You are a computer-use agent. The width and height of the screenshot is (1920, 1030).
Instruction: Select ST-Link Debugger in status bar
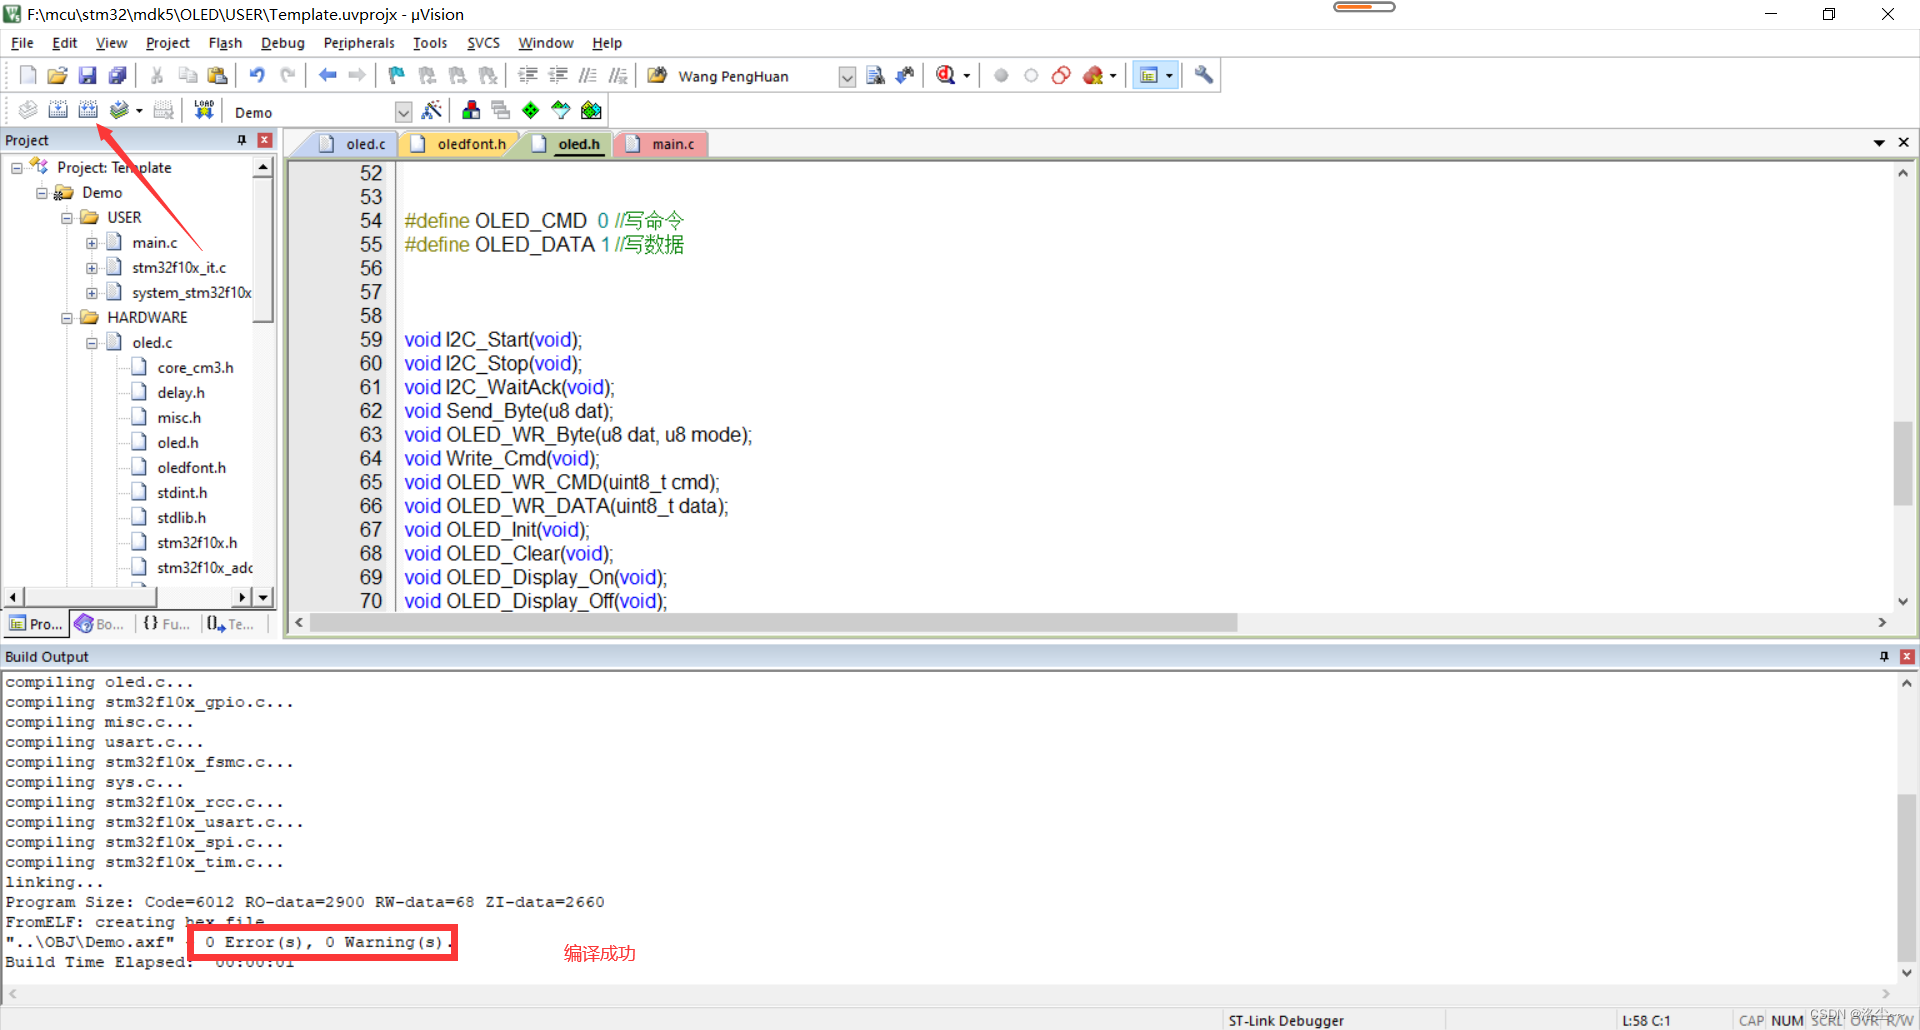(x=1286, y=1020)
